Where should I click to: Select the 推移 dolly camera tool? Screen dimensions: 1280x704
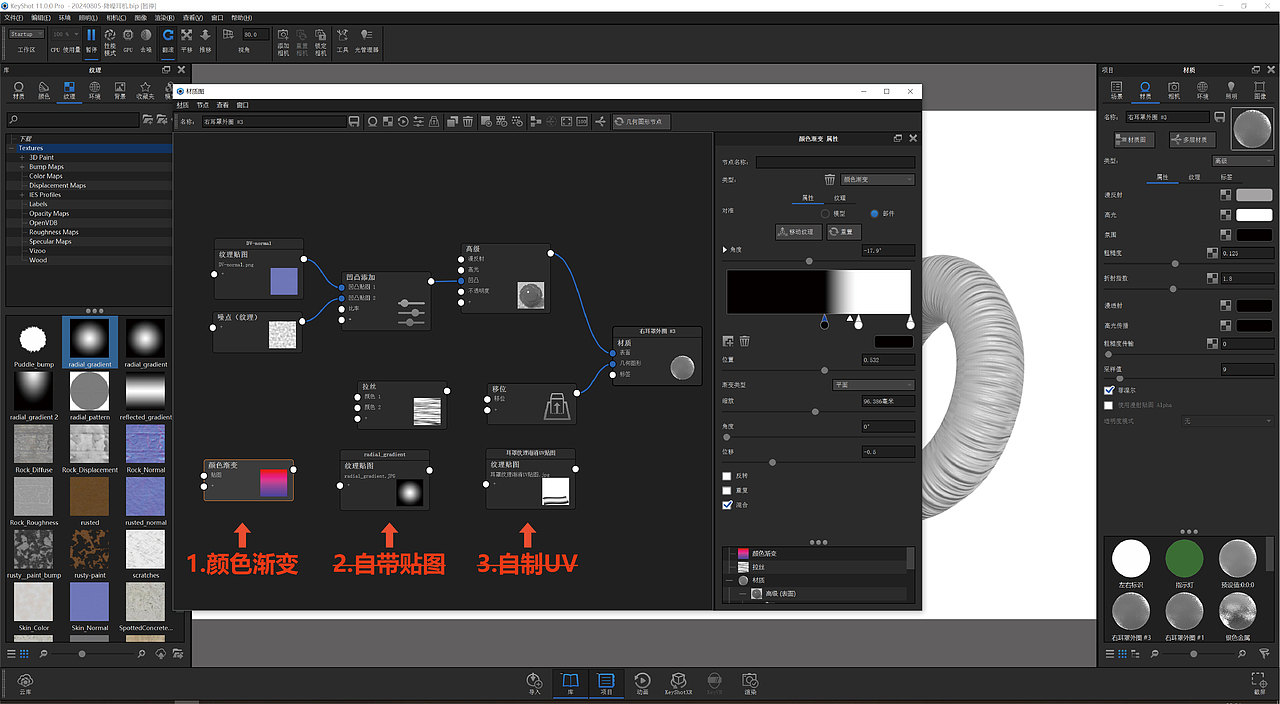205,35
